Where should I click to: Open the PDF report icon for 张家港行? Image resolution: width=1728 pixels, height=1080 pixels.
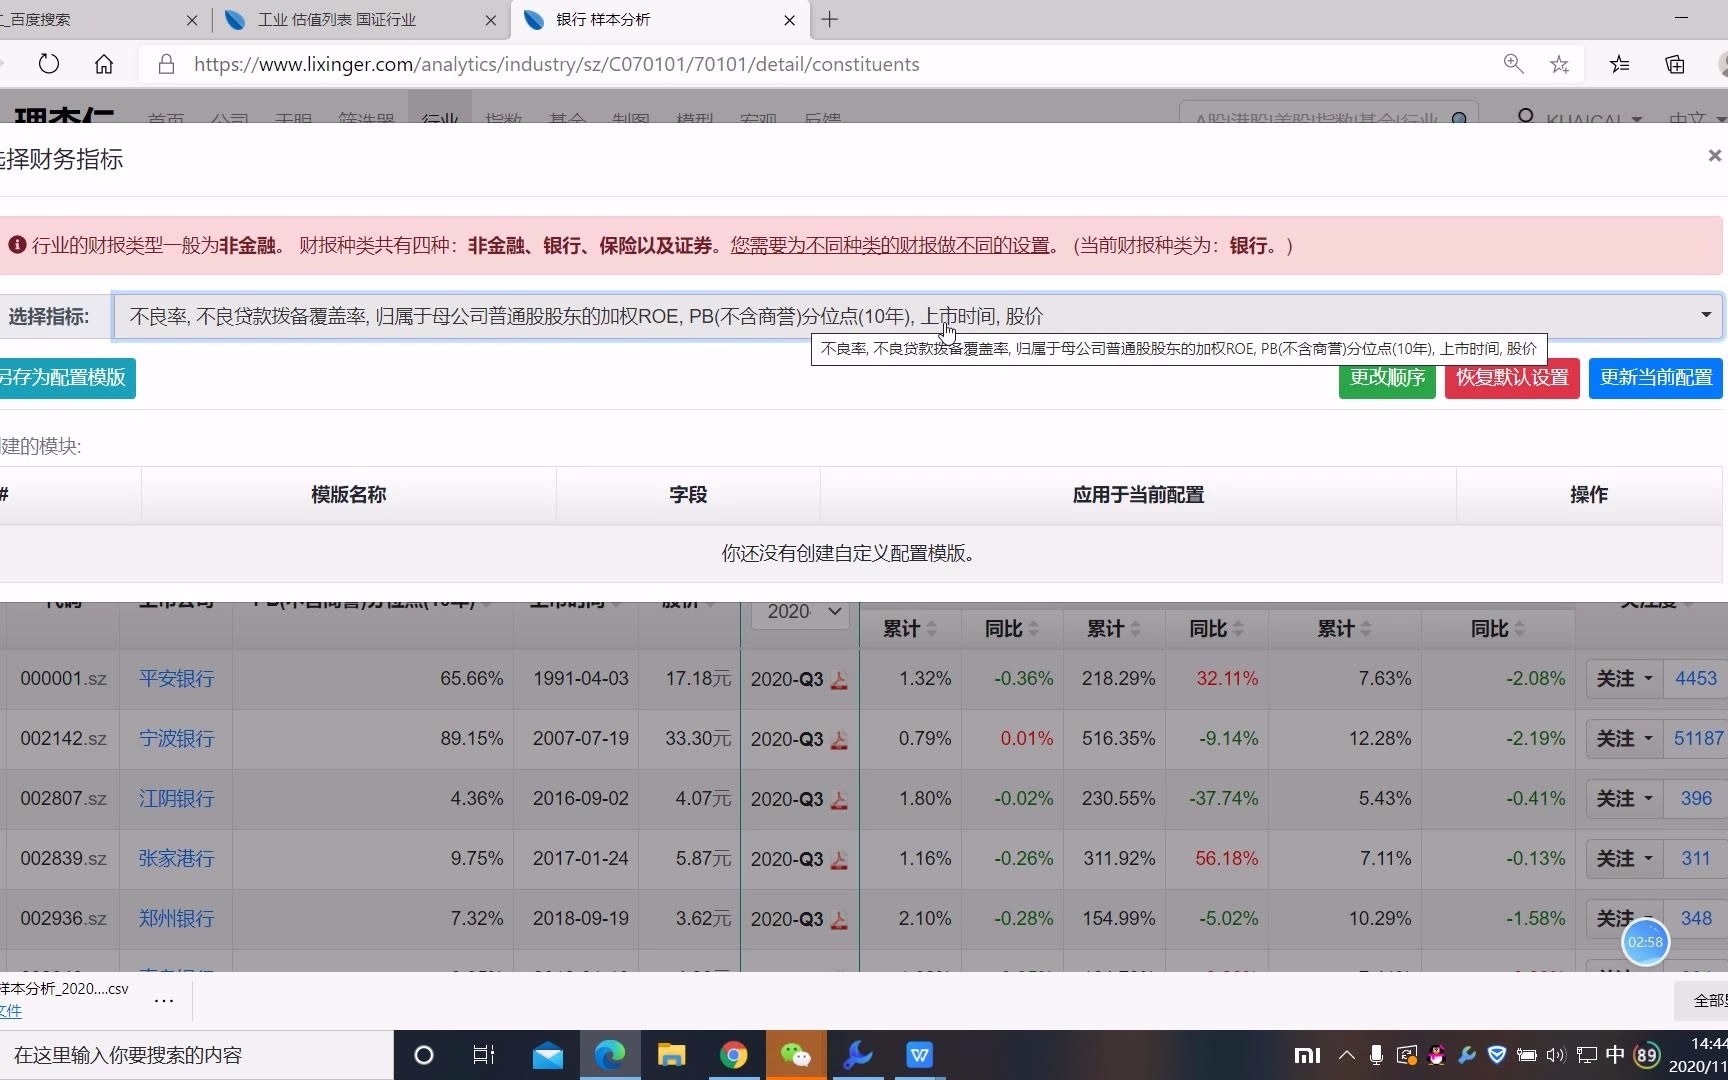[x=839, y=860]
